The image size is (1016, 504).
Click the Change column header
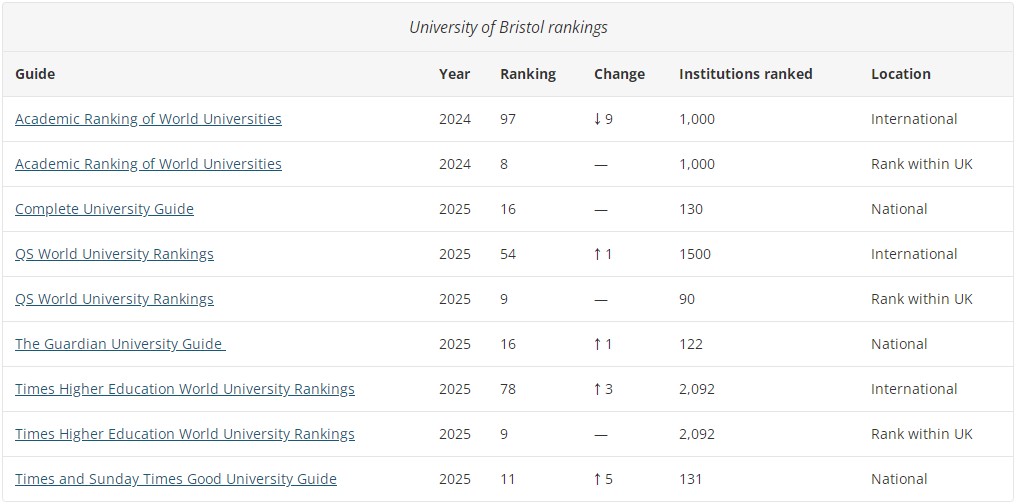click(x=619, y=74)
